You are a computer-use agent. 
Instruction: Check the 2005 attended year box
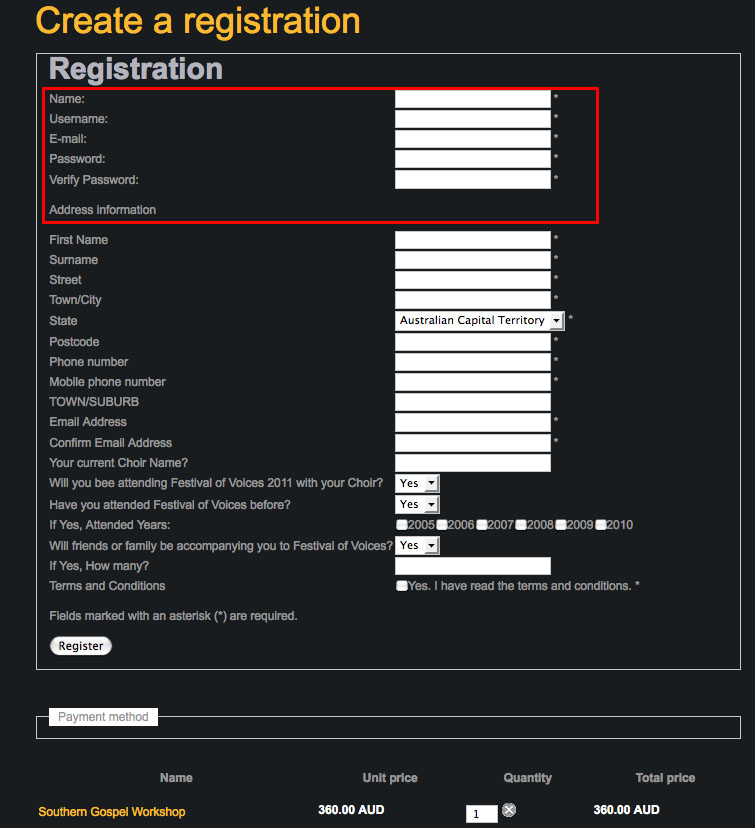[x=402, y=525]
